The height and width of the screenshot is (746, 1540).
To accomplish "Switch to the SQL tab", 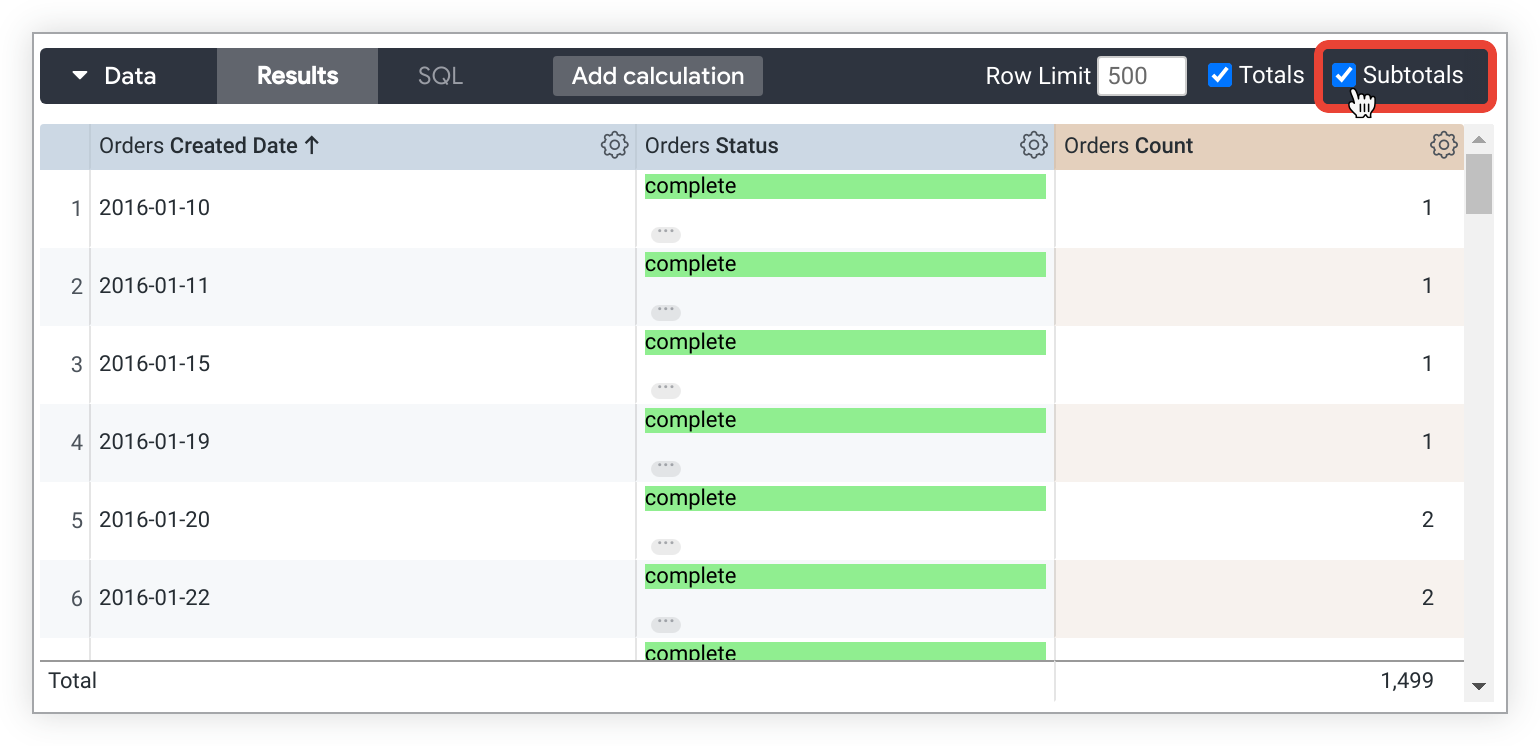I will point(440,76).
